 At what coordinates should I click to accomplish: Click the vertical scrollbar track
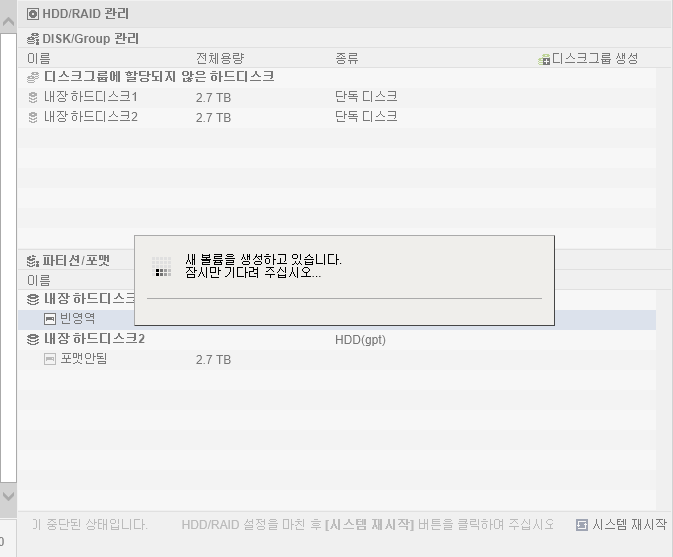click(8, 257)
